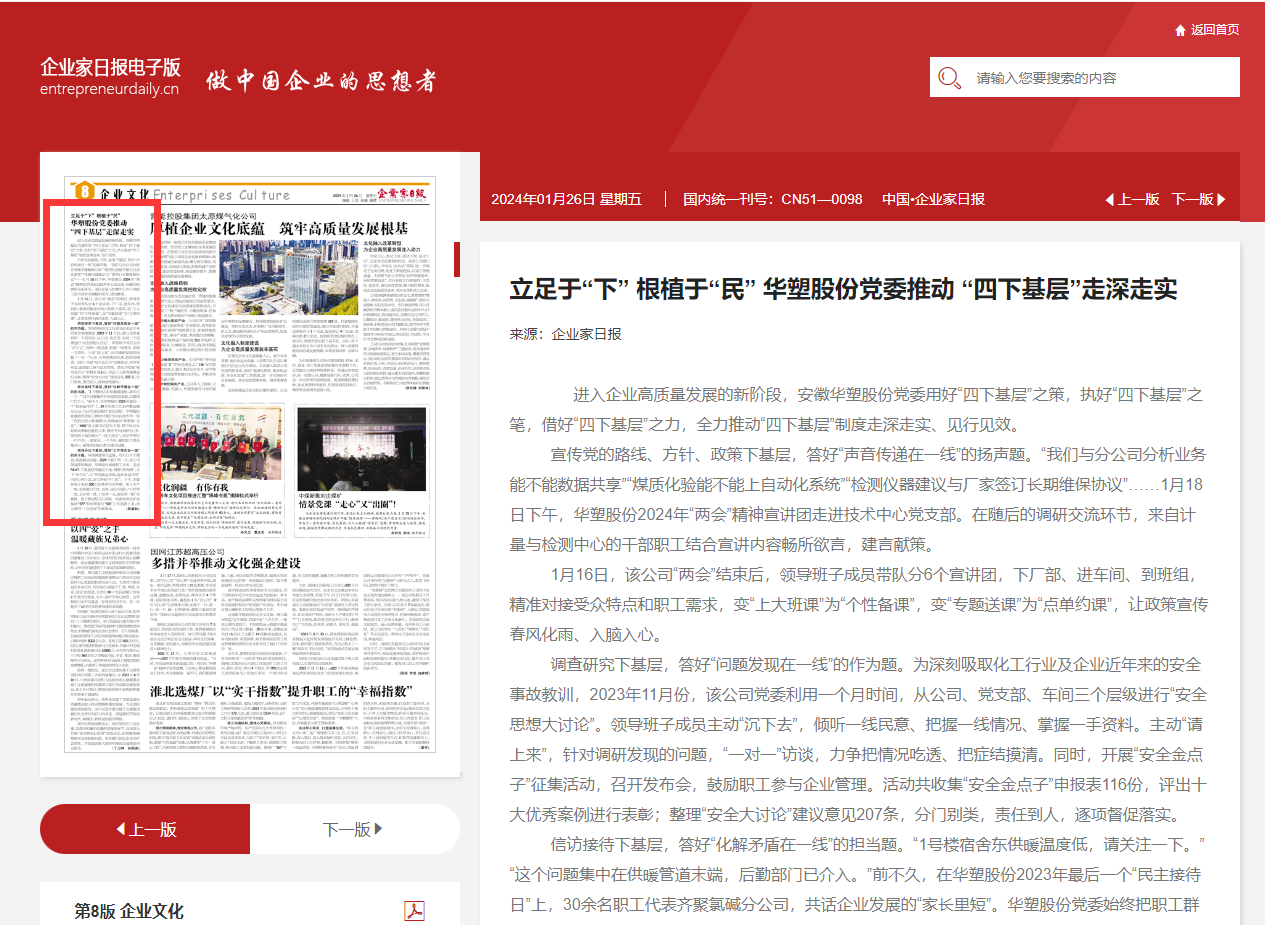Click the 做中国企业的思想者 slogan banner
1265x925 pixels.
coord(320,81)
